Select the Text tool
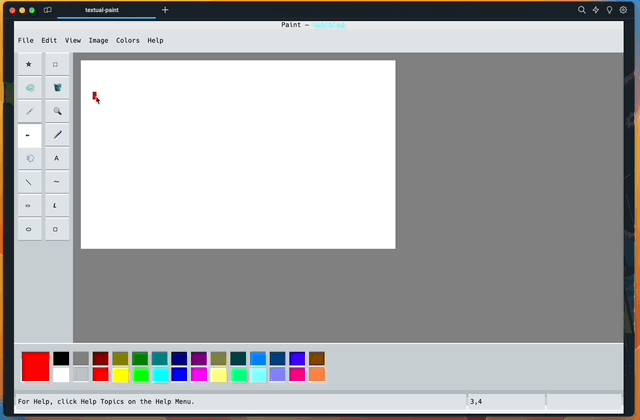This screenshot has height=420, width=640. (56, 158)
